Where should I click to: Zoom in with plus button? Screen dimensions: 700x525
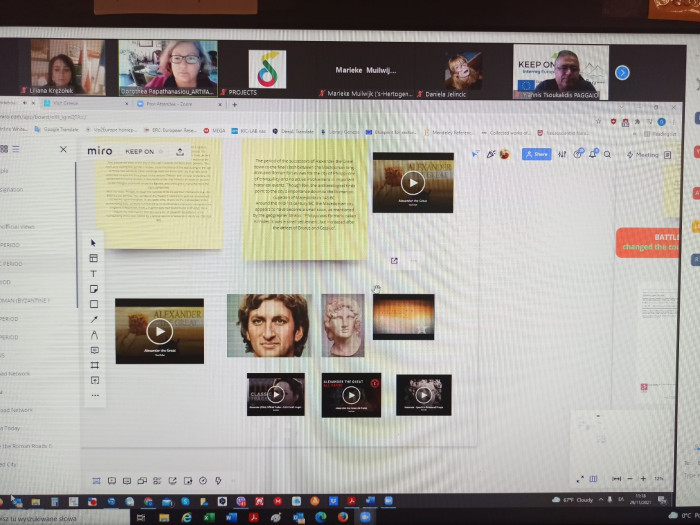(x=643, y=479)
